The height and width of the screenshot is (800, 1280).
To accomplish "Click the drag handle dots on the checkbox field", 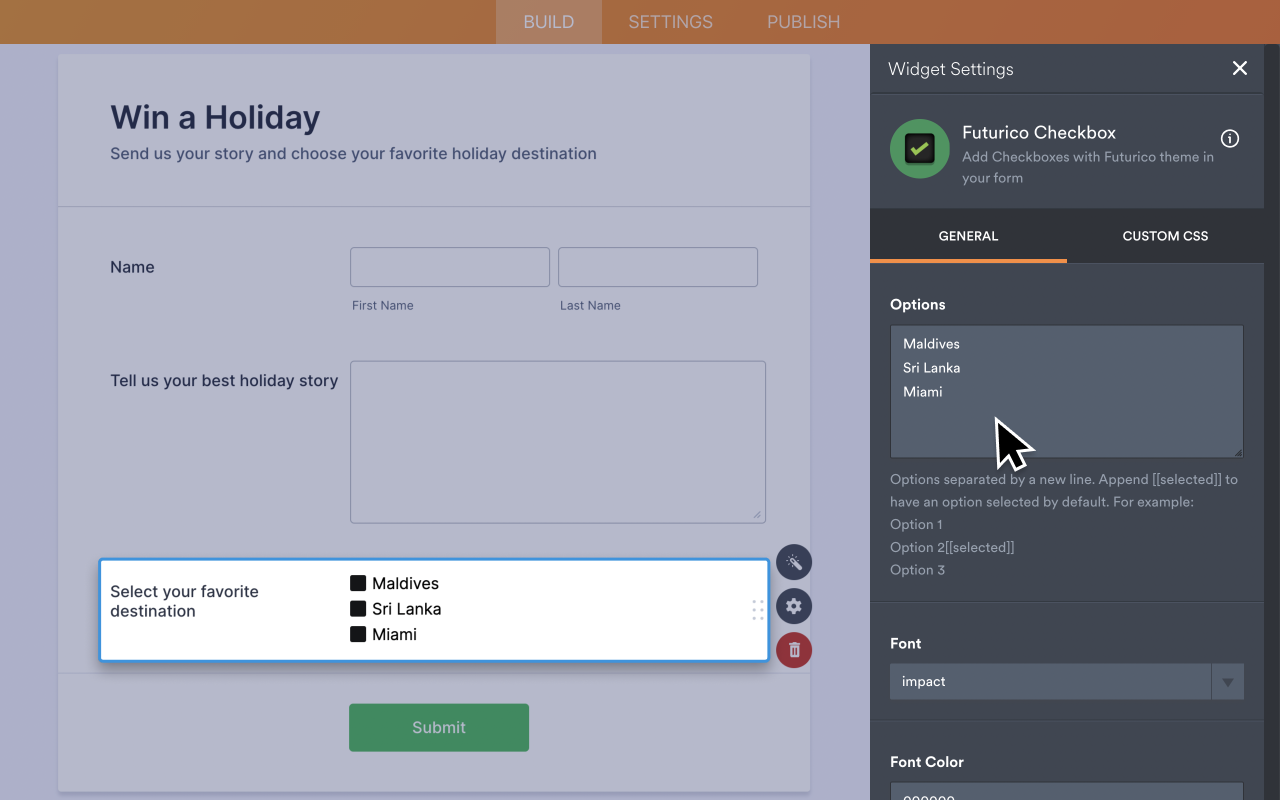I will (x=757, y=610).
